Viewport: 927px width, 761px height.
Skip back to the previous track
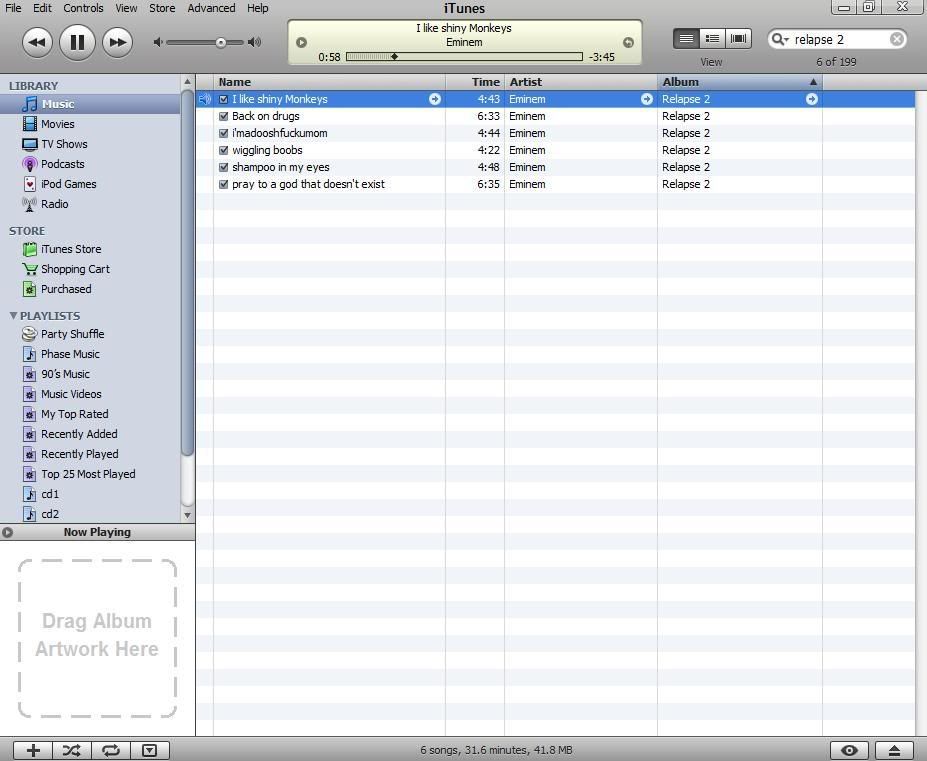[x=37, y=42]
